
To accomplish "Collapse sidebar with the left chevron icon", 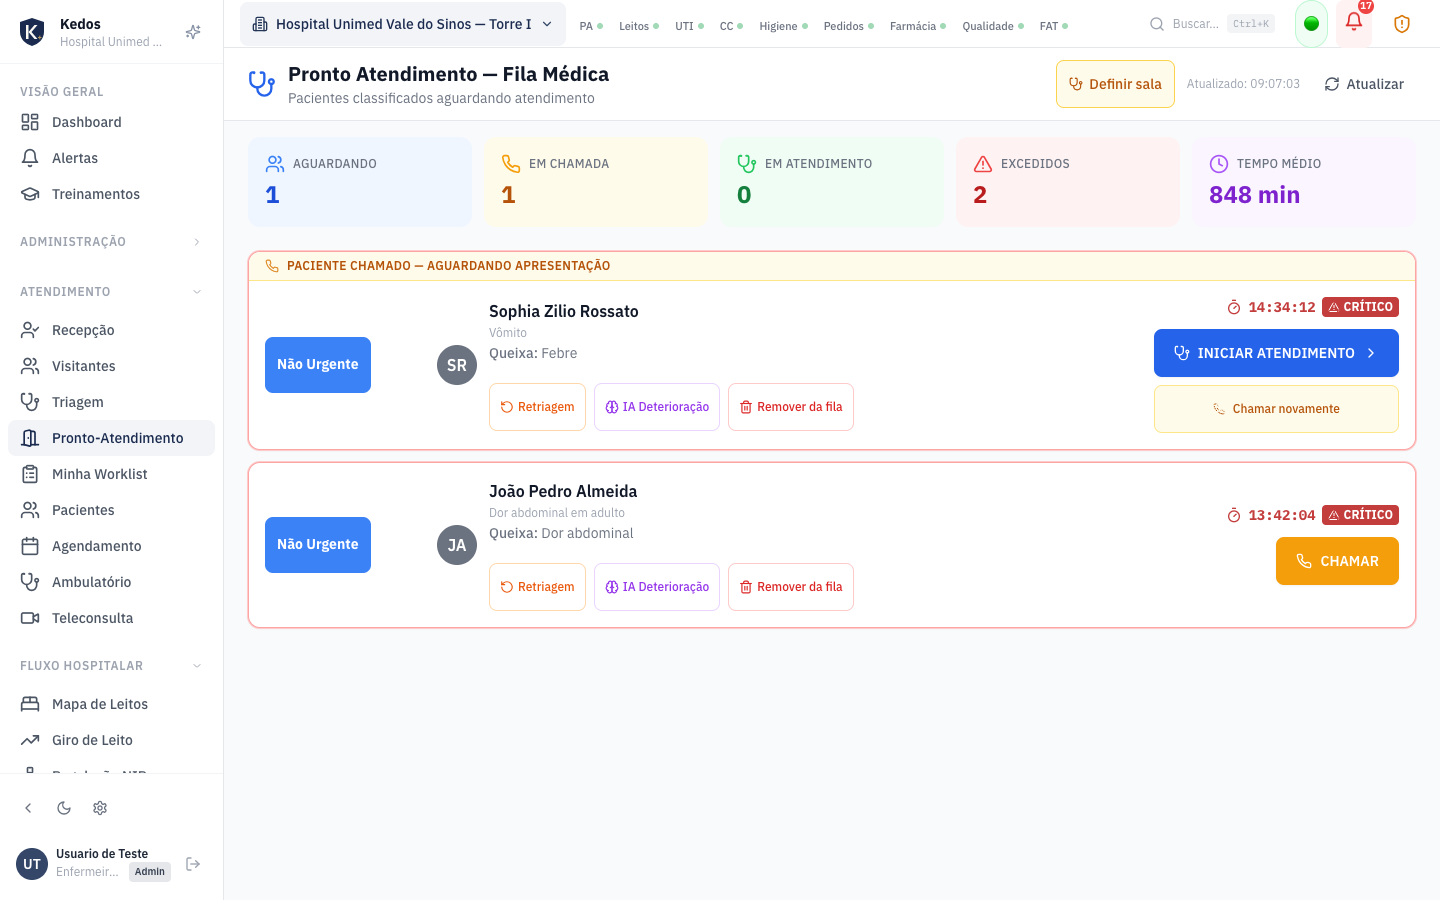I will pyautogui.click(x=28, y=808).
